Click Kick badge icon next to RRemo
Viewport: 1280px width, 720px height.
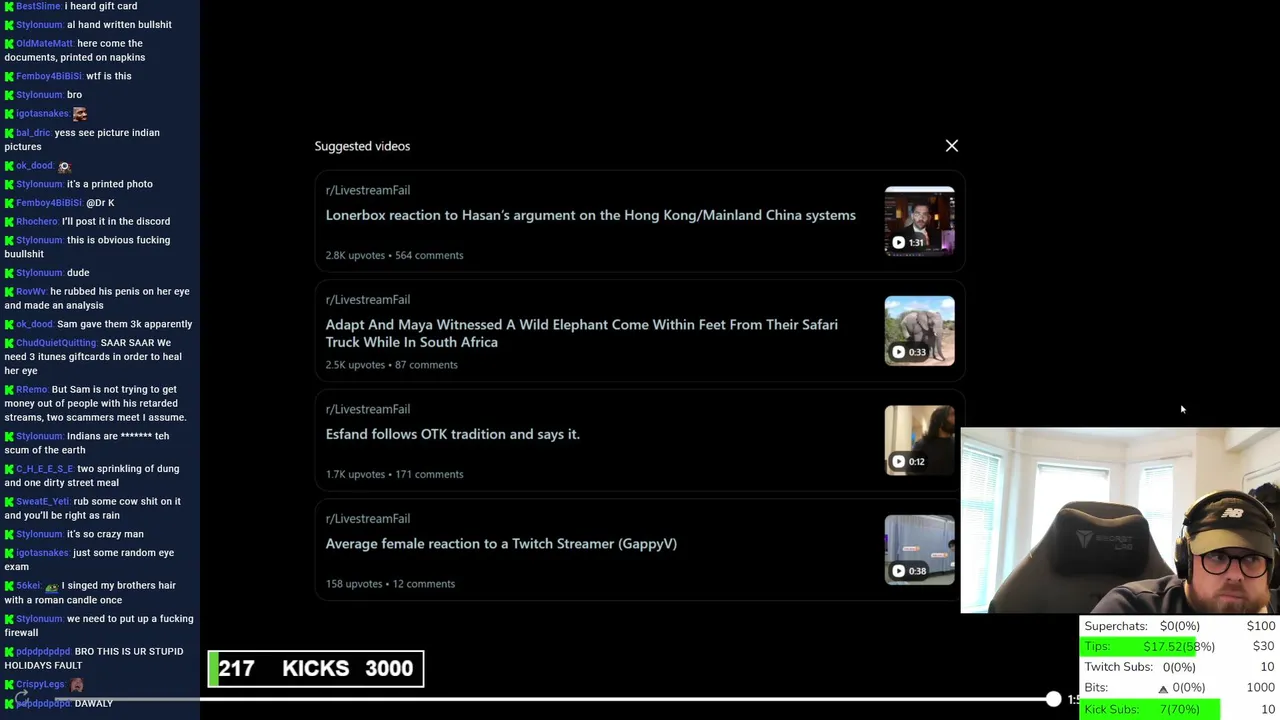pyautogui.click(x=9, y=390)
